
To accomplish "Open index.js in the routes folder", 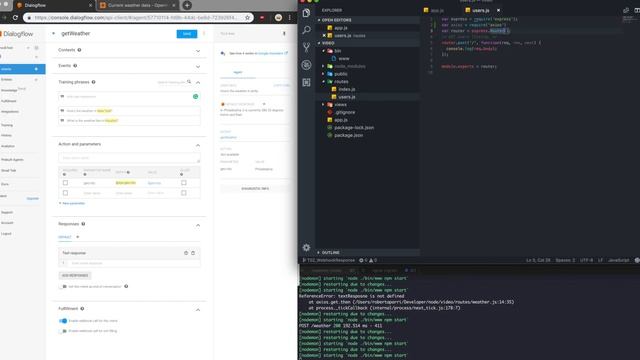I will pyautogui.click(x=347, y=89).
